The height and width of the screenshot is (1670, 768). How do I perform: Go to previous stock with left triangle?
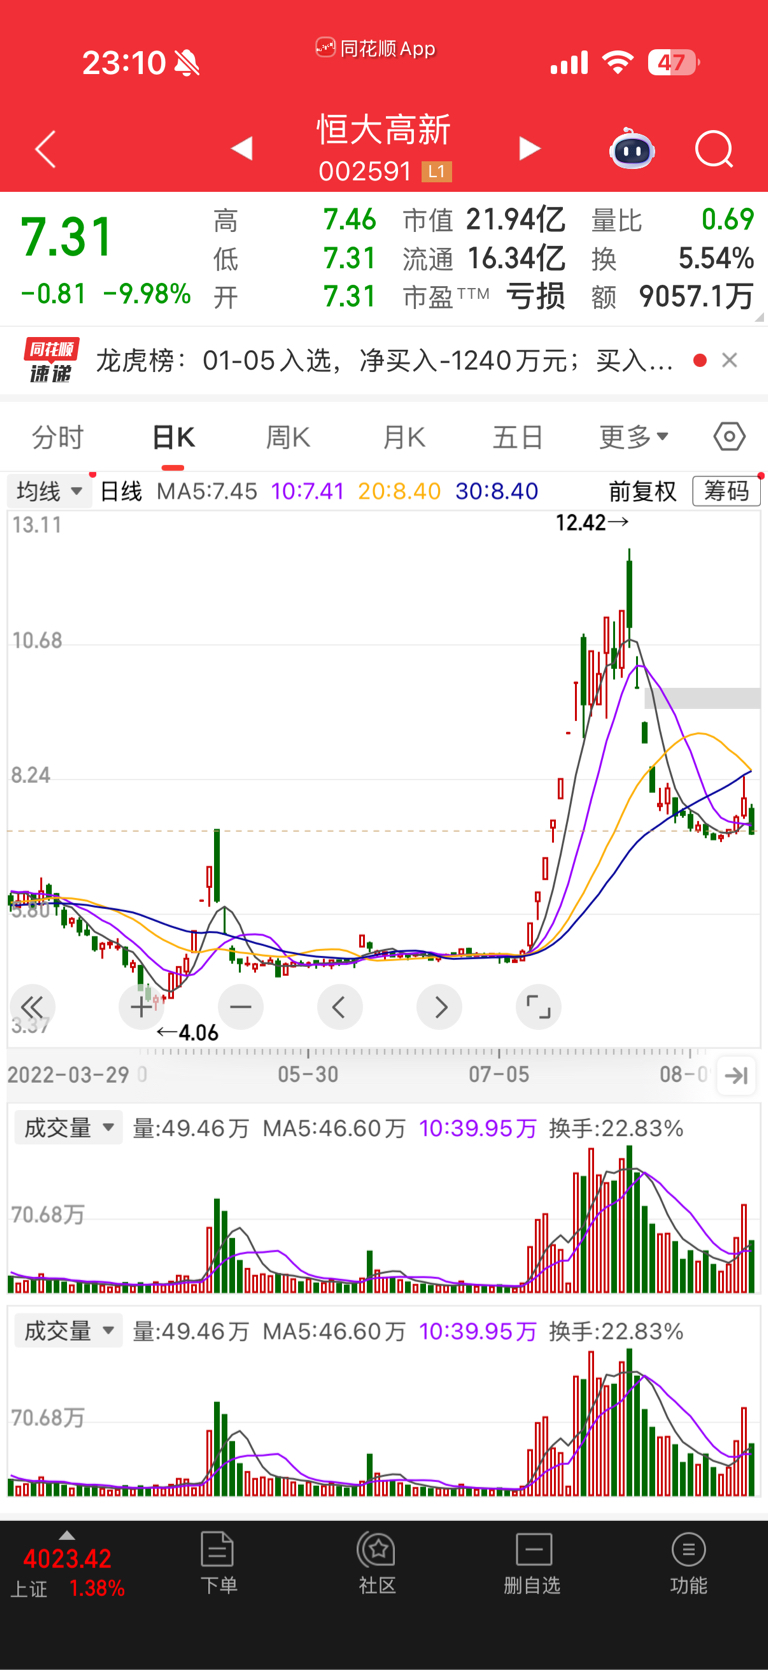(x=241, y=149)
